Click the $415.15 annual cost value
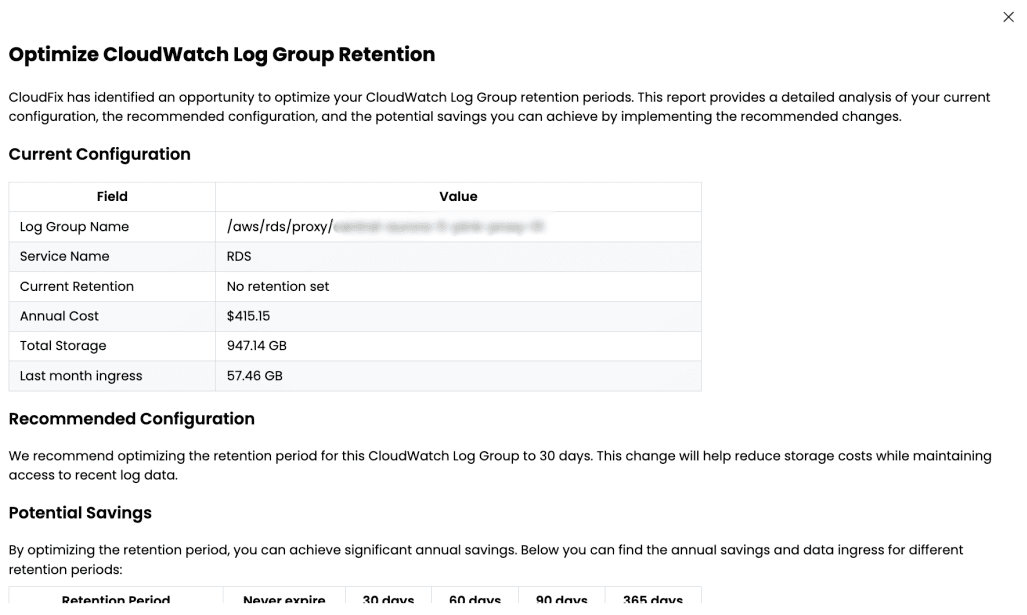This screenshot has width=1027, height=615. [248, 316]
